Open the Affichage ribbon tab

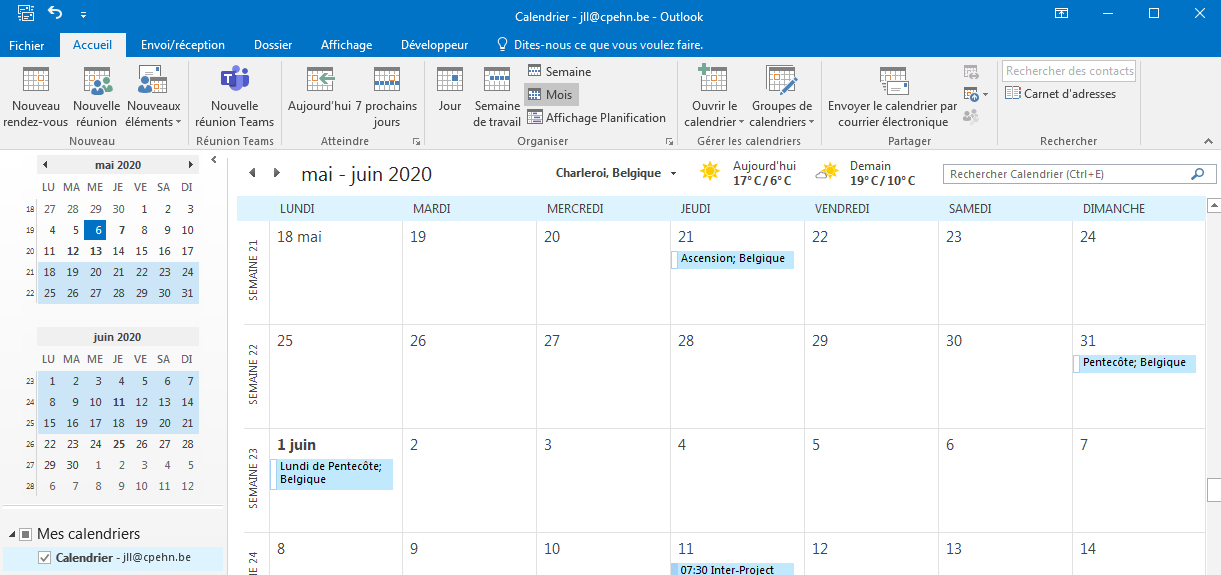tap(346, 45)
